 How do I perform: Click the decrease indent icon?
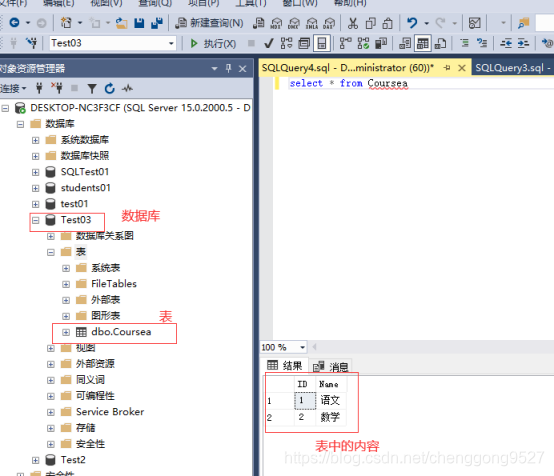(x=506, y=43)
